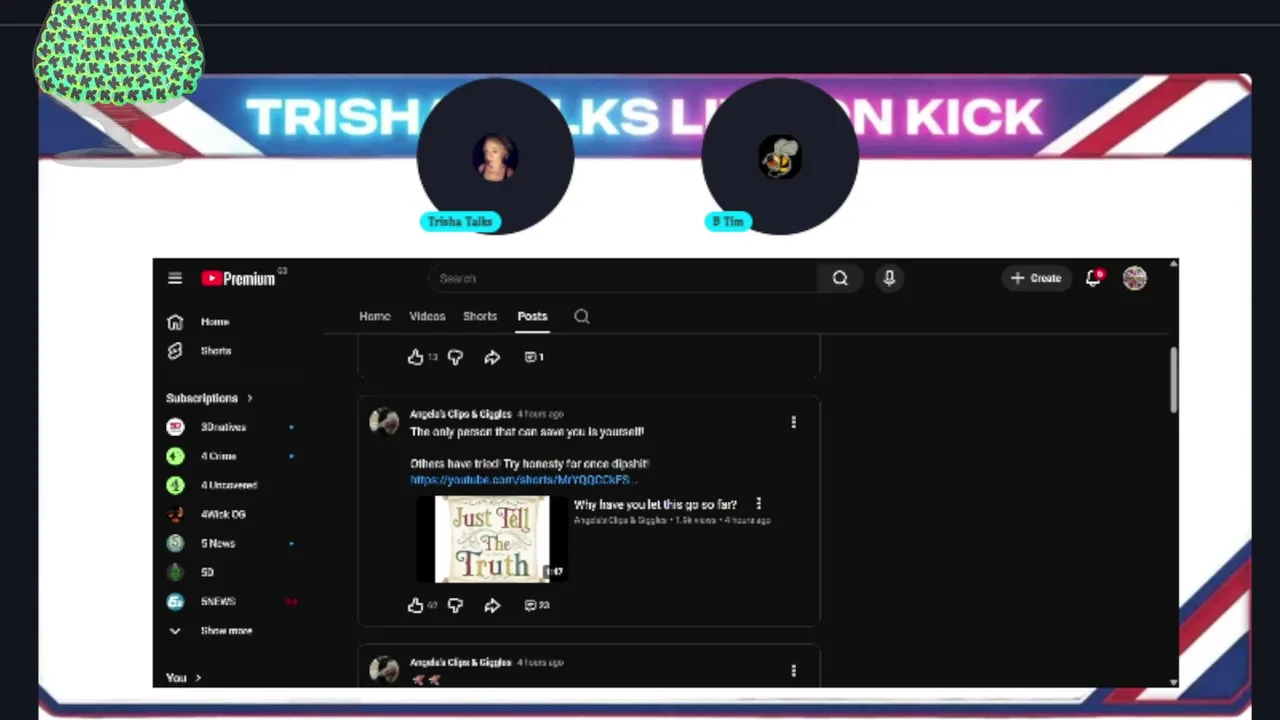Expand subscriptions with Show more
Viewport: 1280px width, 720px height.
pos(226,631)
